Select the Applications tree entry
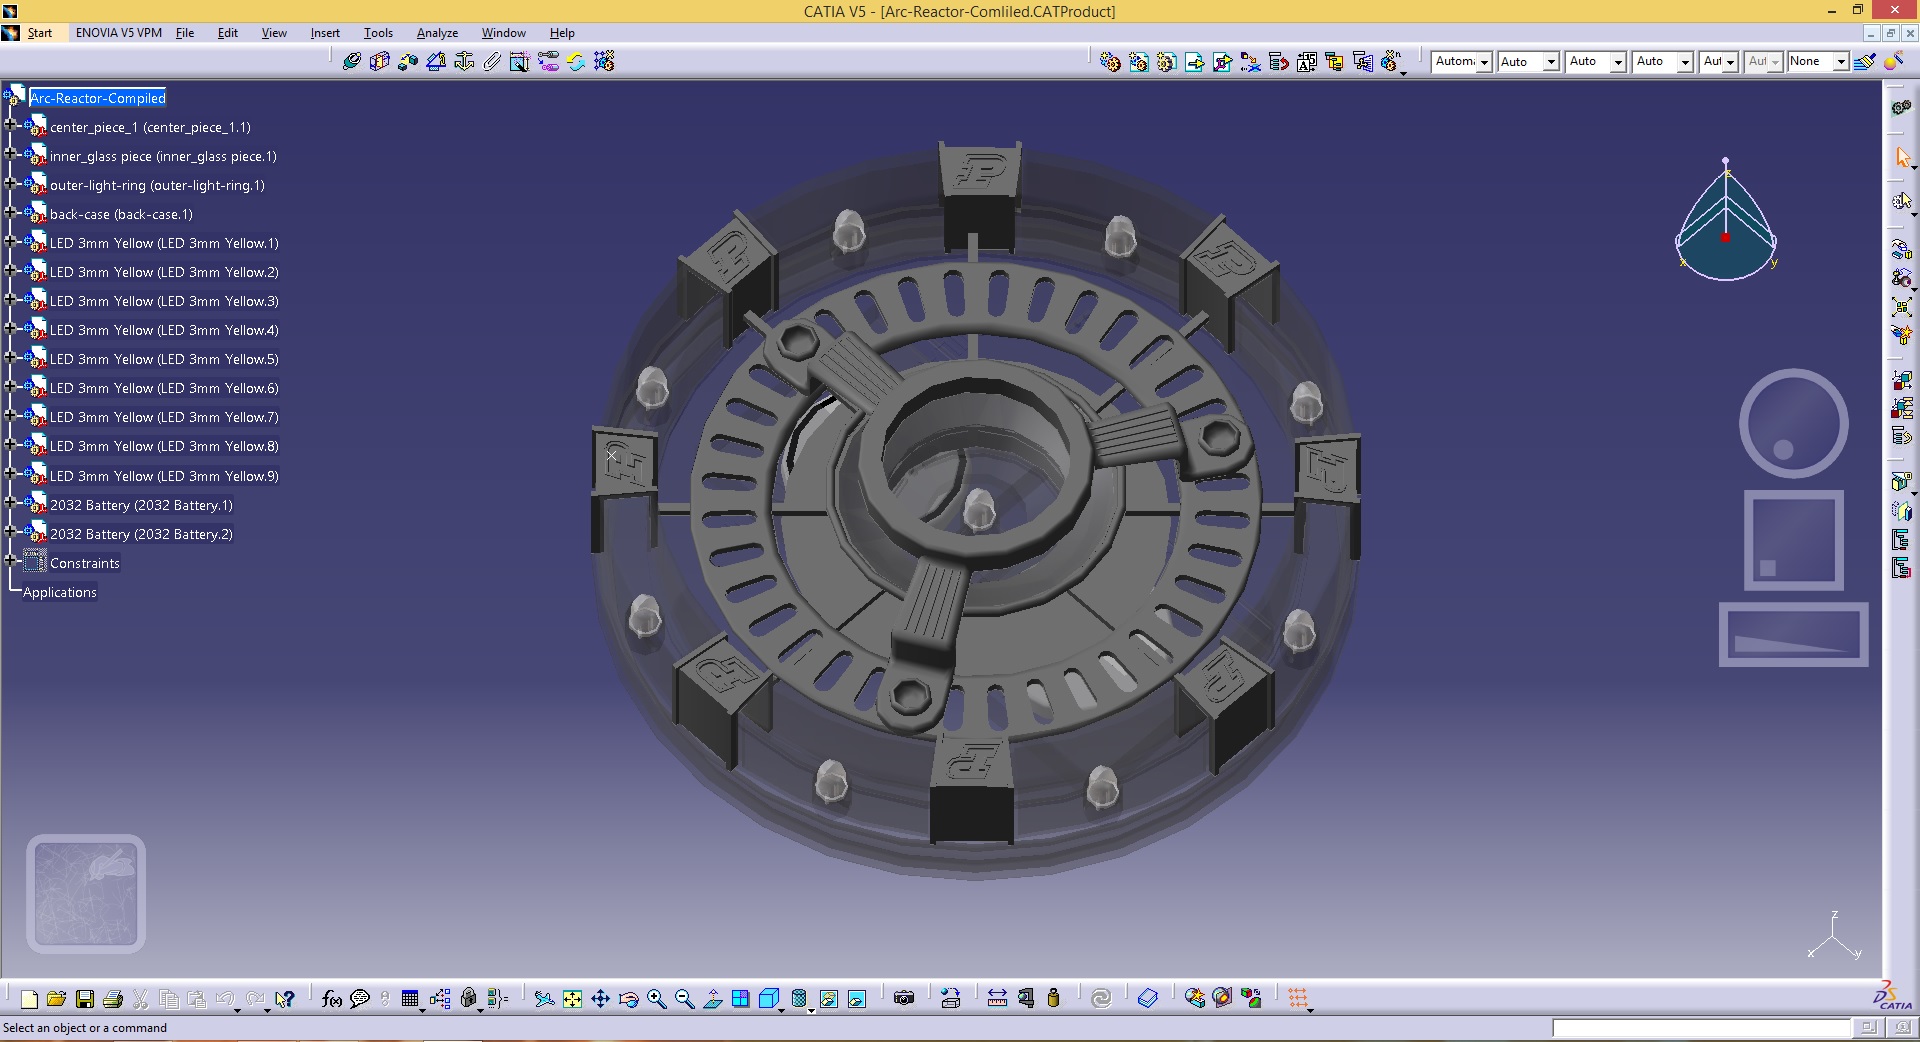This screenshot has height=1042, width=1920. point(60,592)
